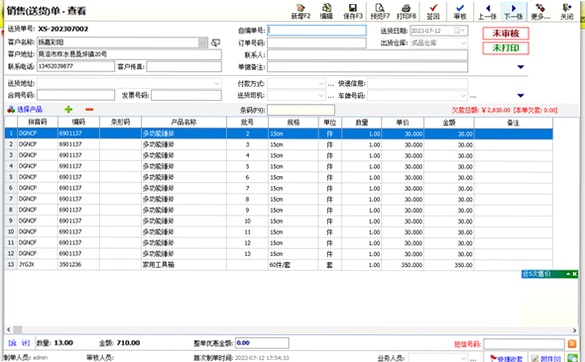Viewport: 585px width, 362px height.
Task: Click the 金额 column header
Action: (449, 122)
